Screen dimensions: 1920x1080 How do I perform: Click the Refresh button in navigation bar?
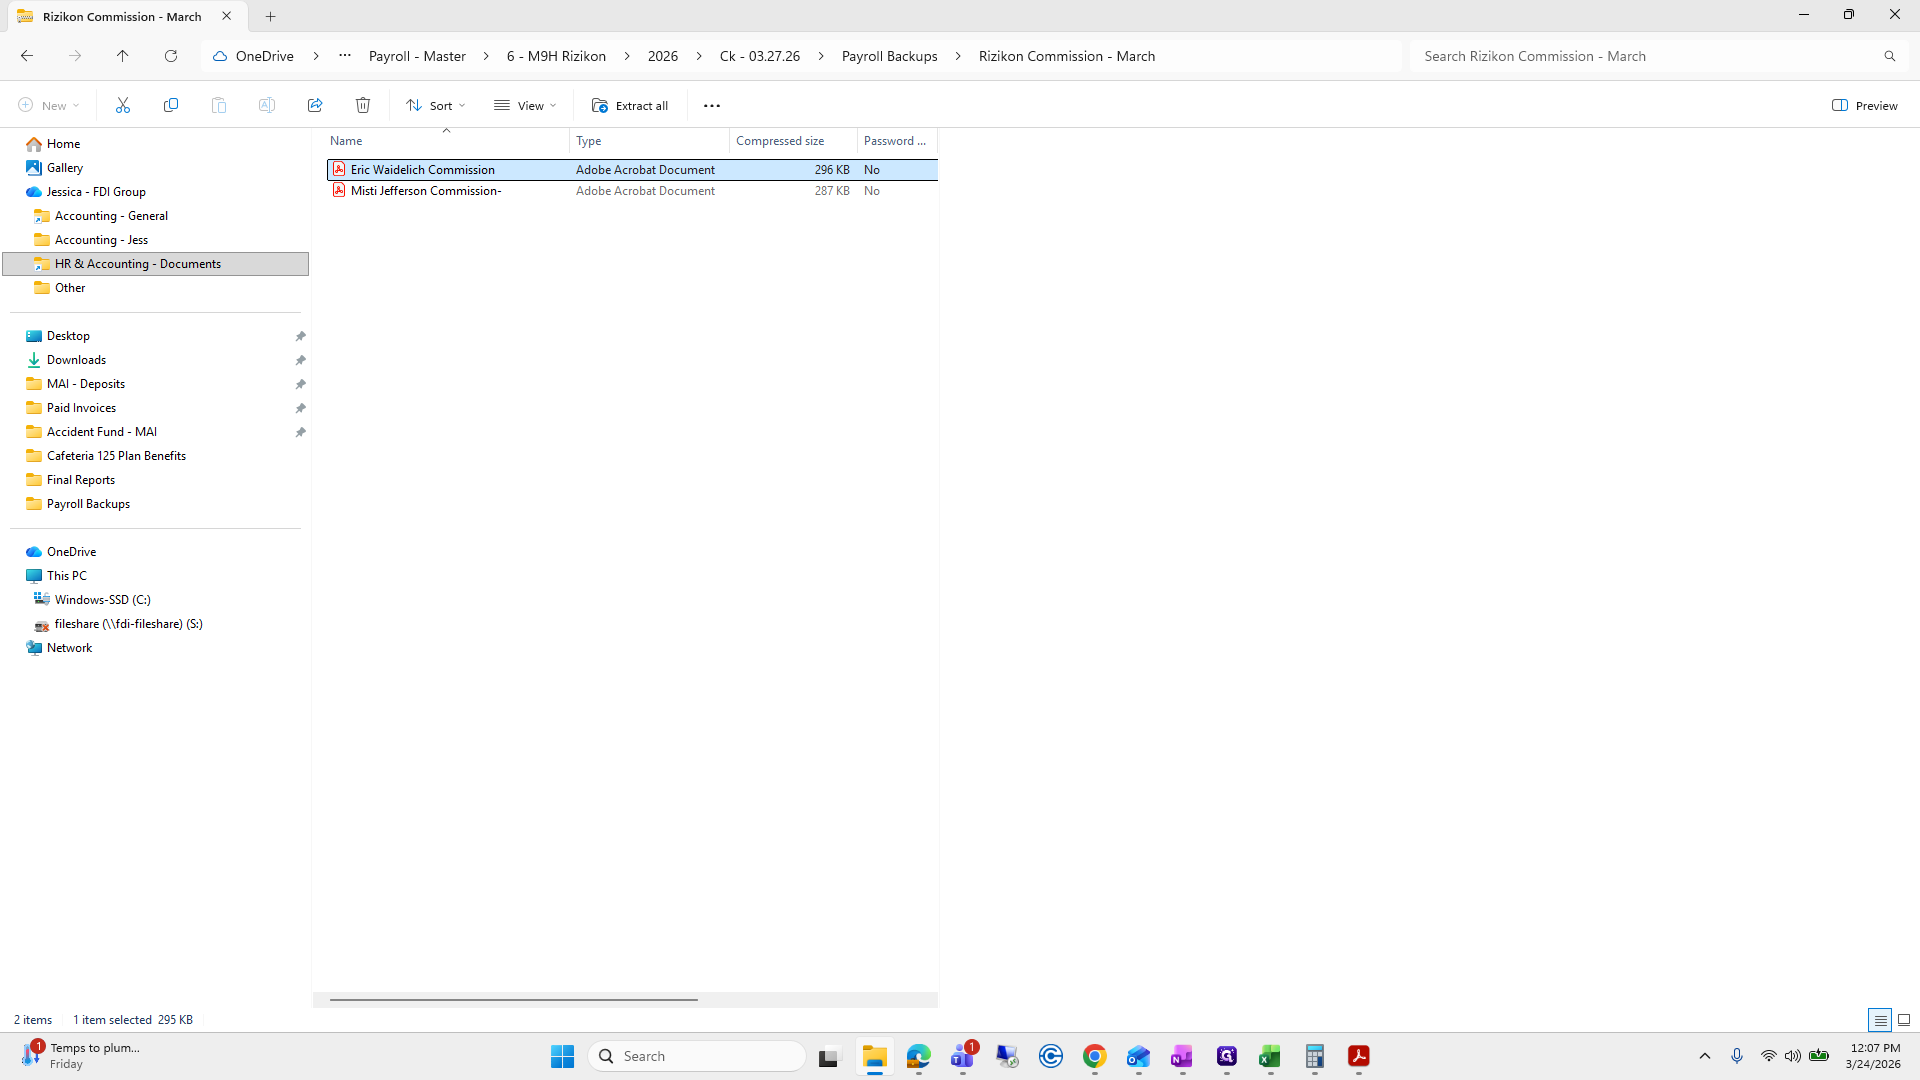[171, 56]
